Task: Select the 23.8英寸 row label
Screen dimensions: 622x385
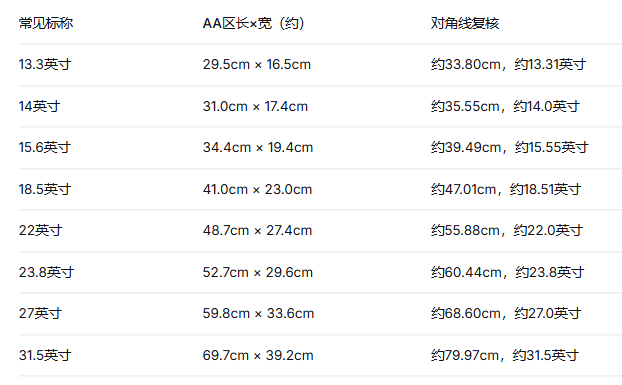Action: coord(46,272)
